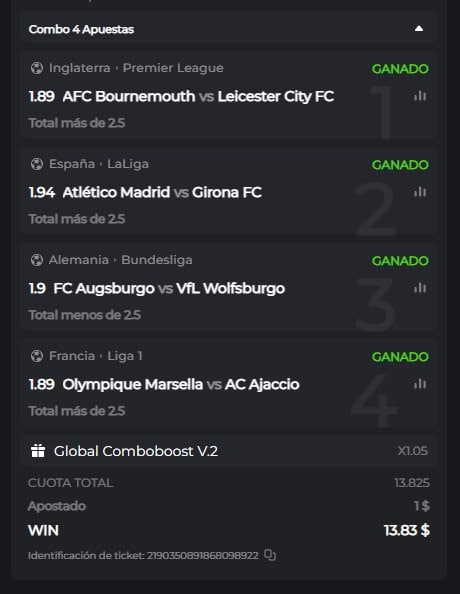Collapse the Combo 4 Apuestas section
This screenshot has height=594, width=460.
click(x=419, y=29)
